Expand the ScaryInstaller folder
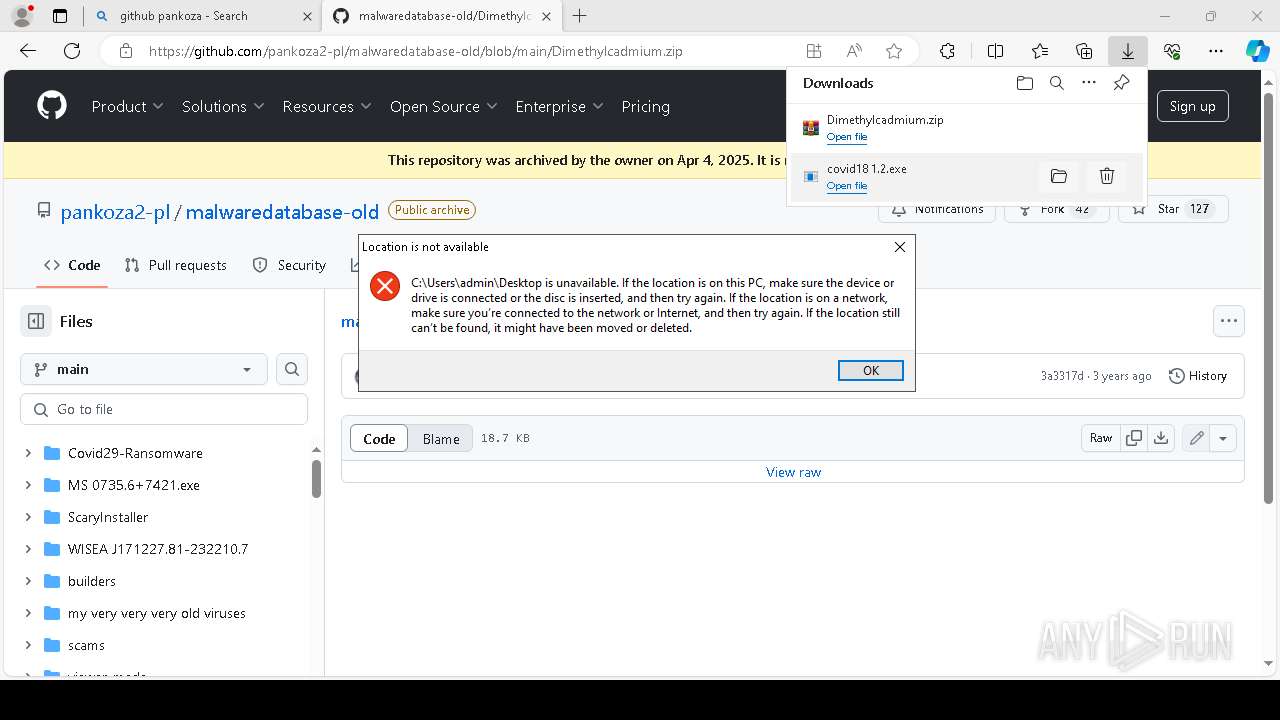The width and height of the screenshot is (1280, 720). [28, 517]
